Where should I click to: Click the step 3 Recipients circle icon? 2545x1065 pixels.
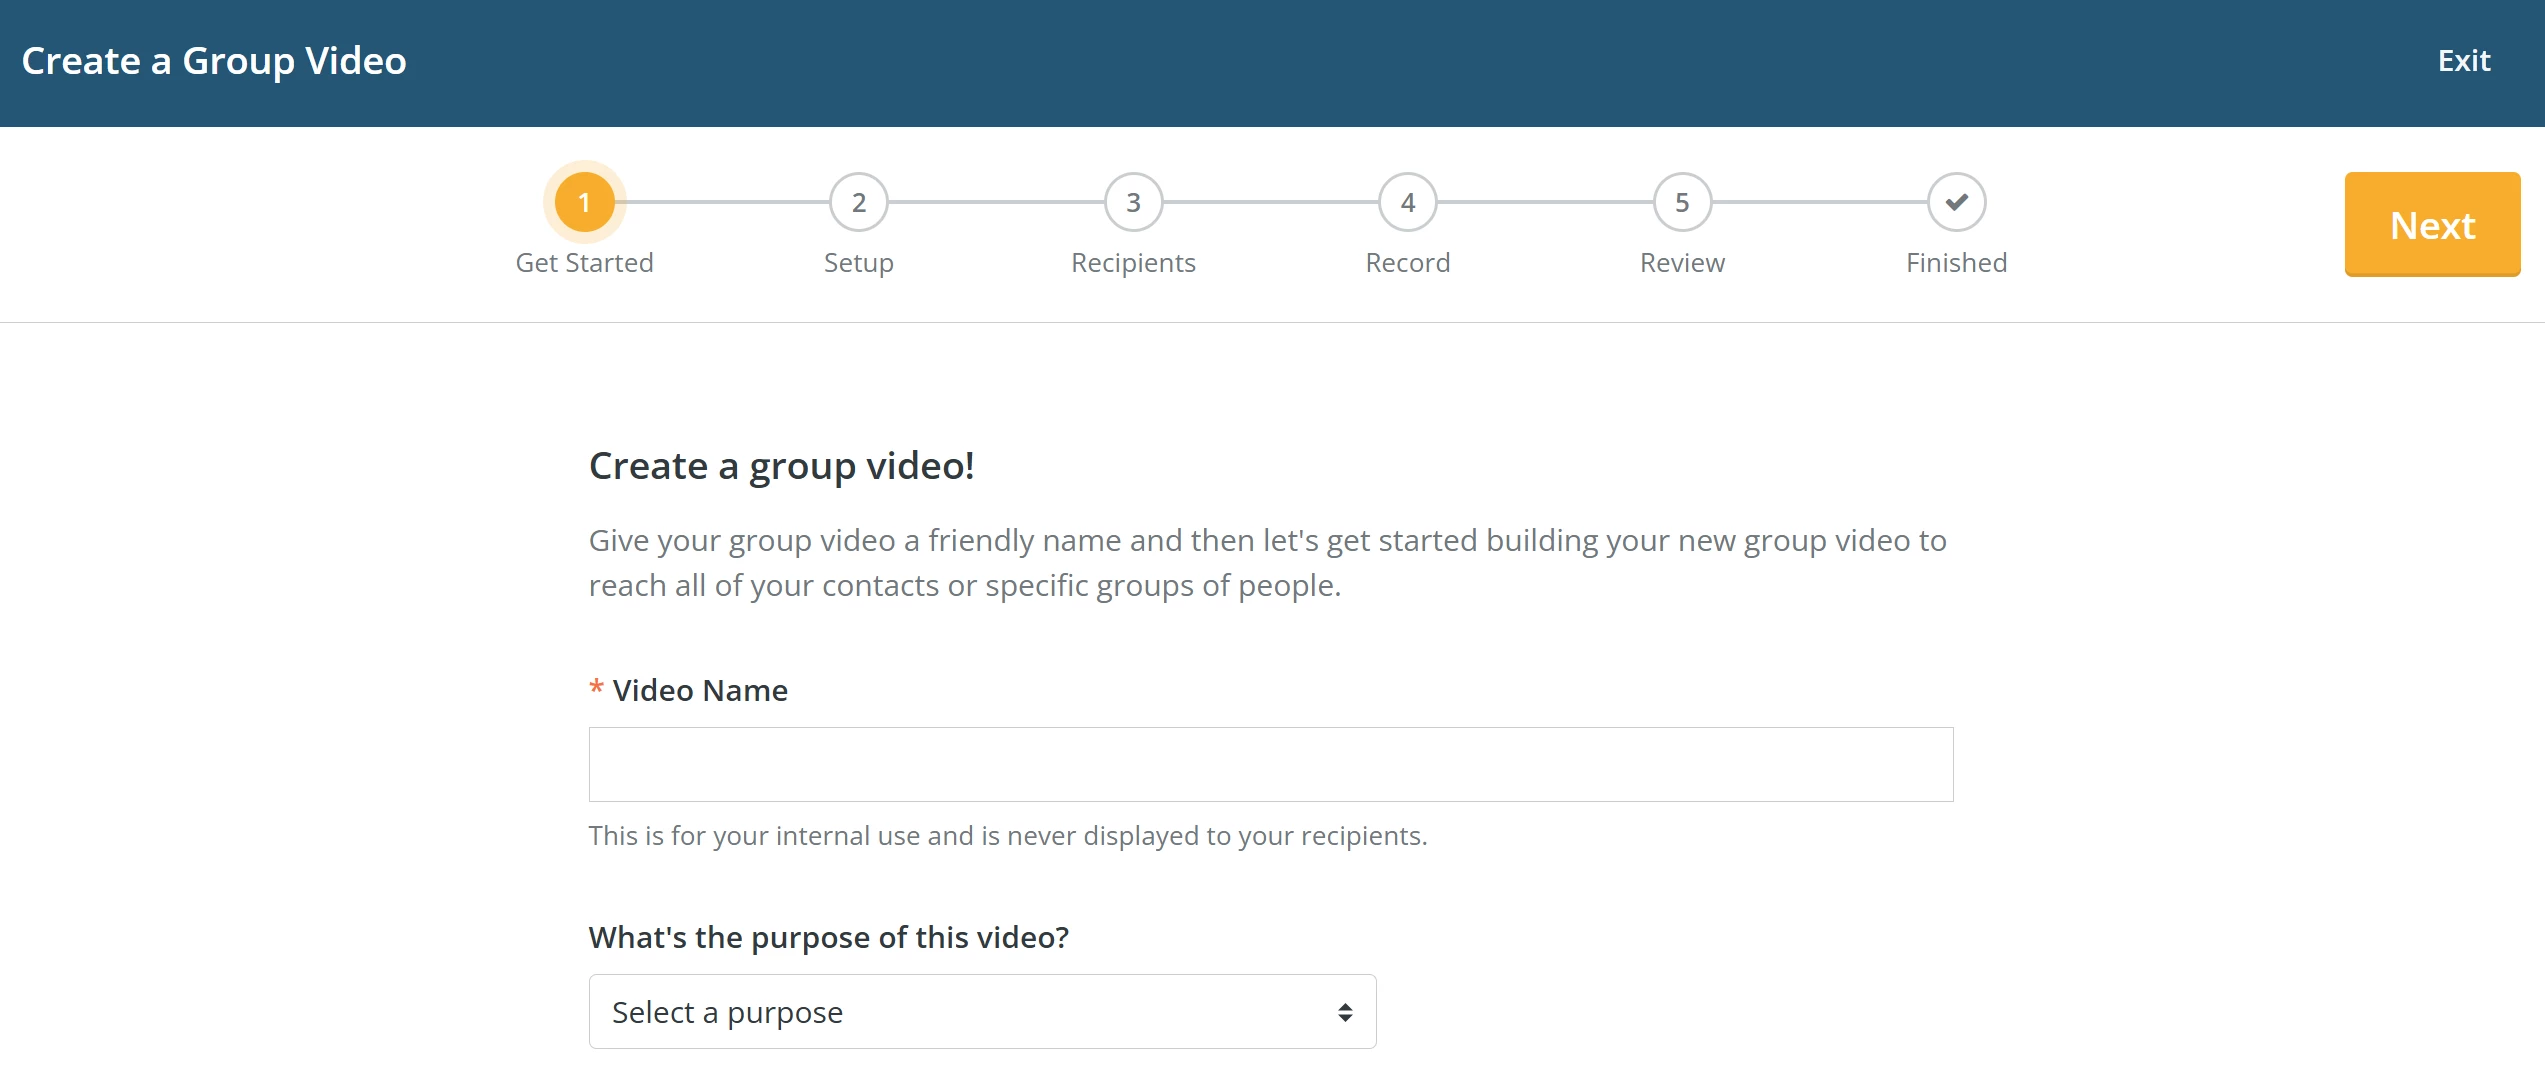coord(1133,201)
